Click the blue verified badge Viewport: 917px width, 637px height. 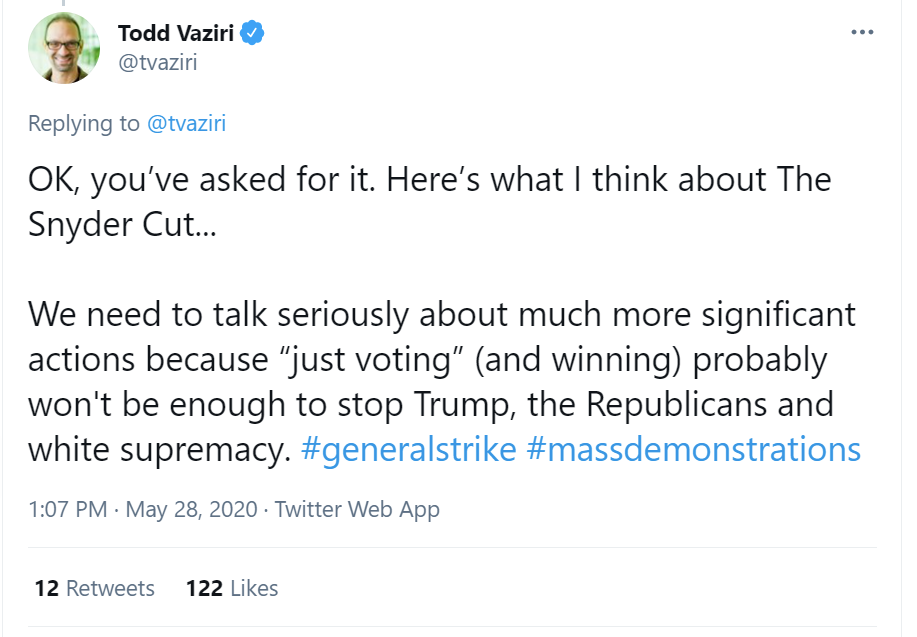coord(253,33)
